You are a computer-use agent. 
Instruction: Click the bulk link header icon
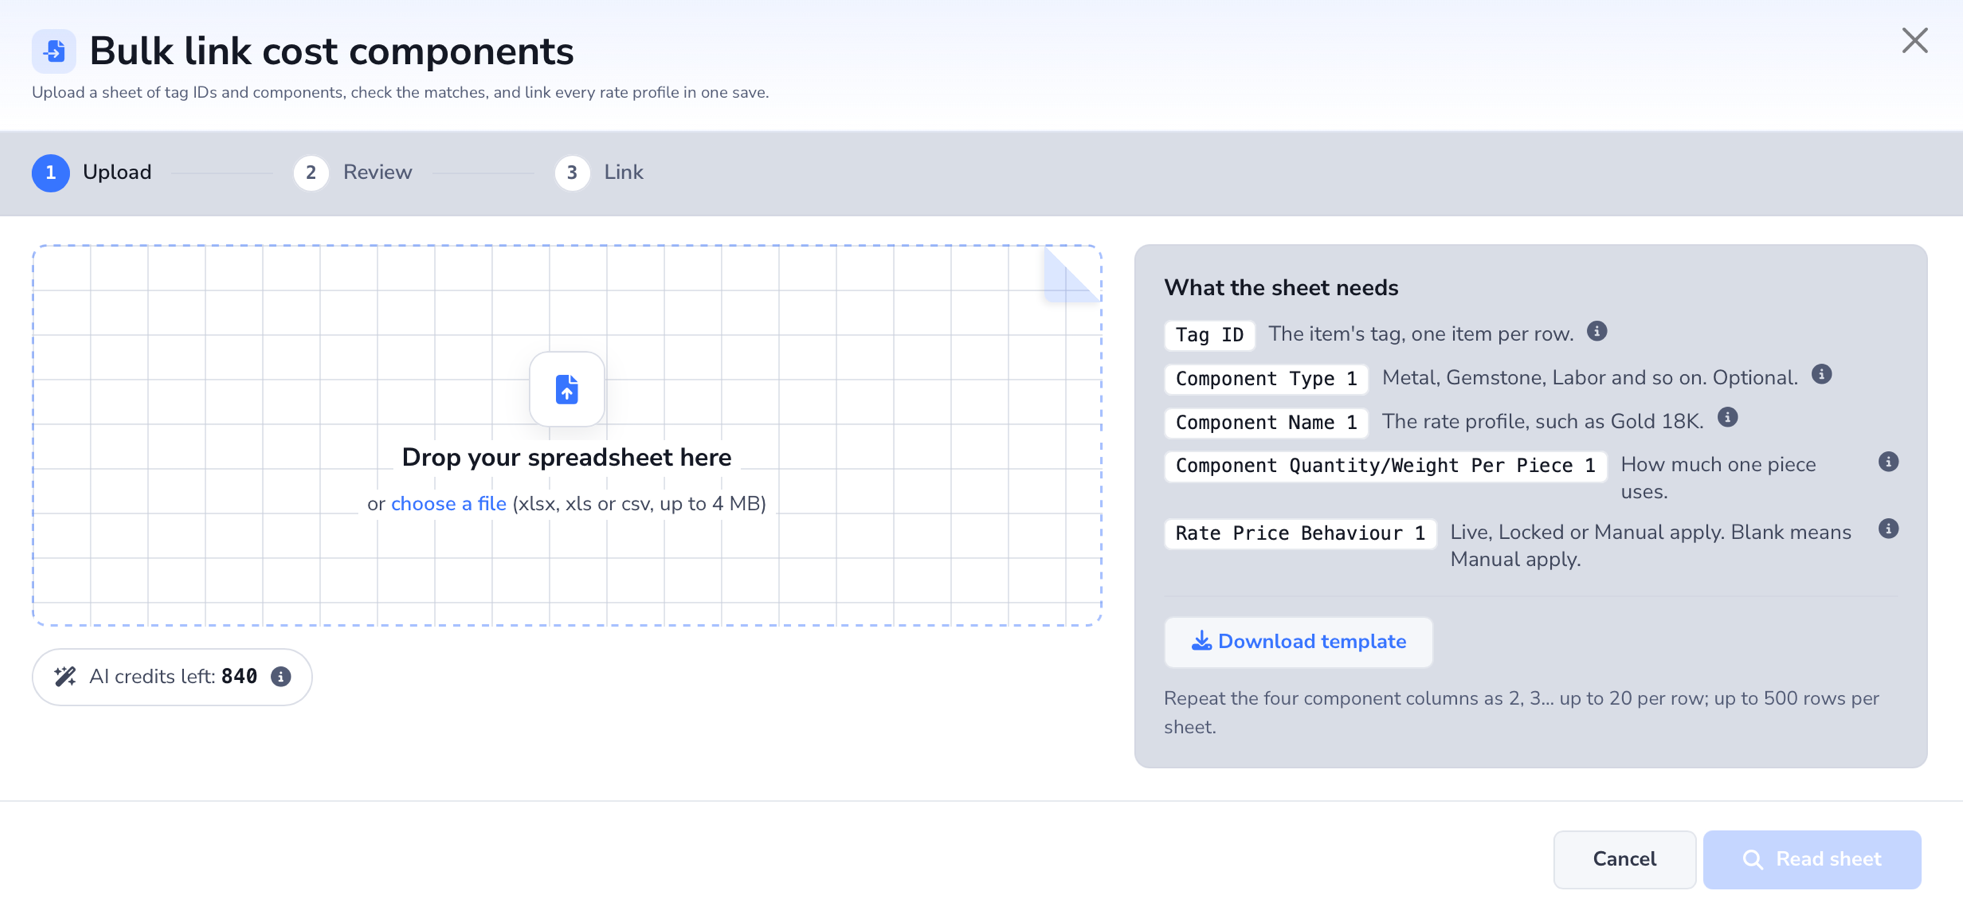[54, 51]
